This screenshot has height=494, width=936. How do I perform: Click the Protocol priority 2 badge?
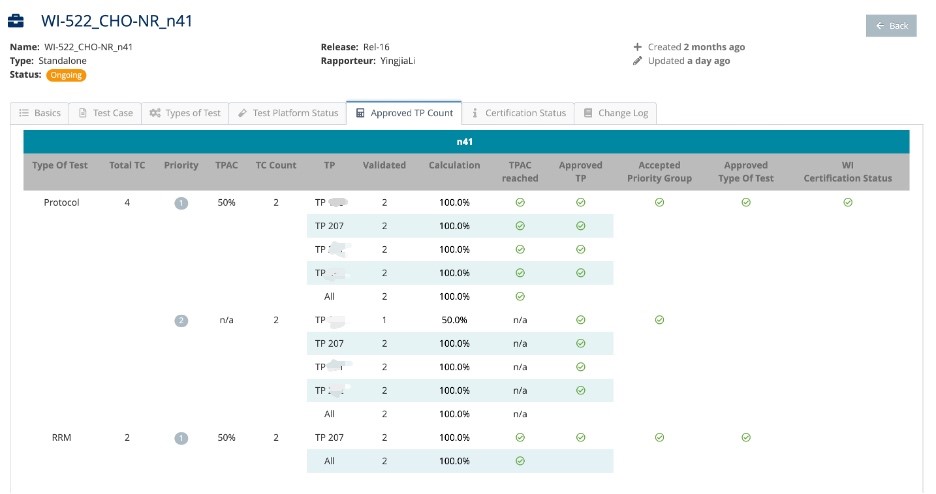point(181,320)
